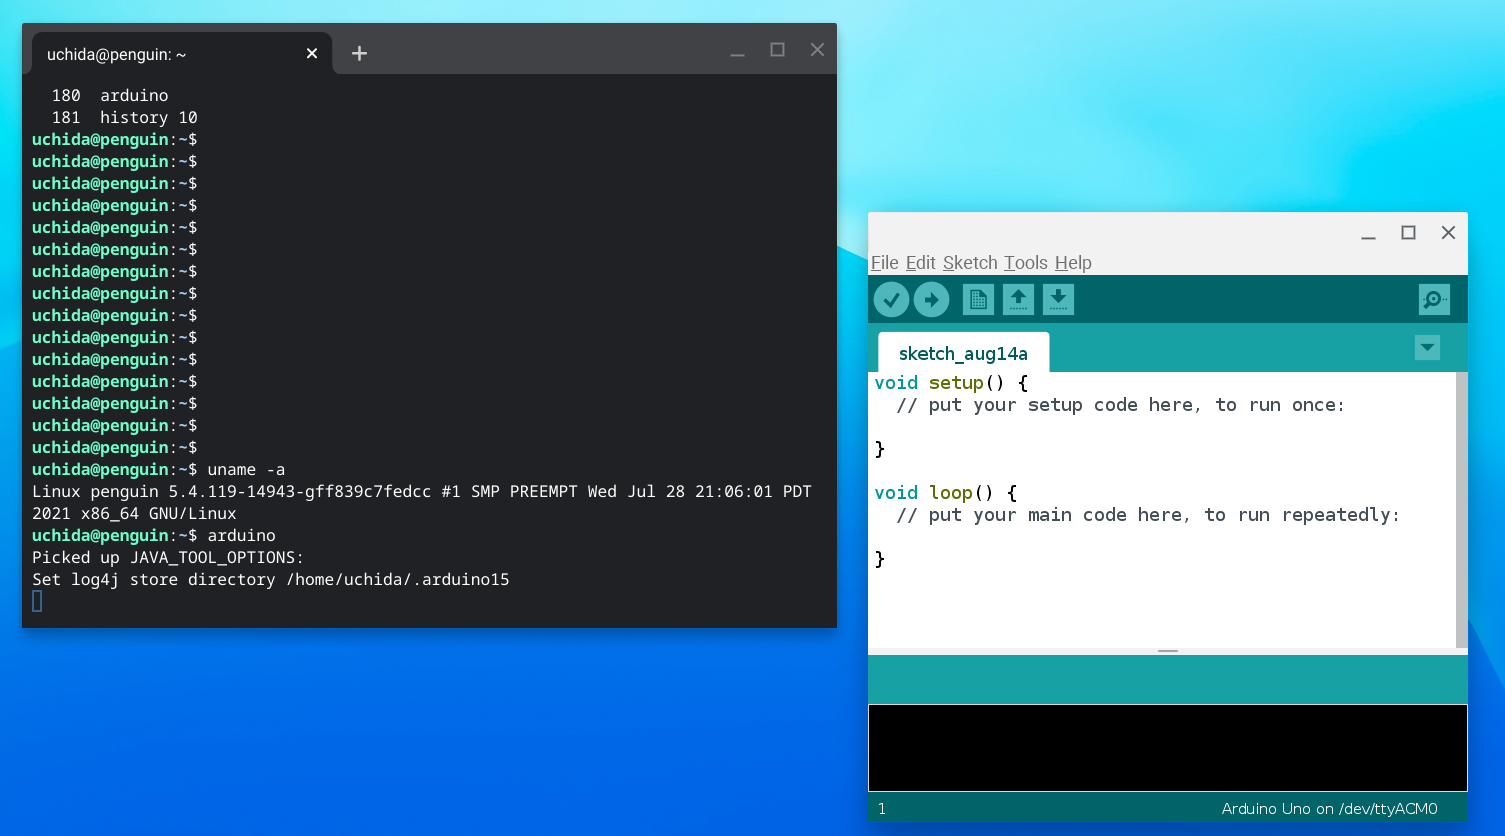Screen dimensions: 1505x836
Task: Open the tab options dropdown arrow
Action: tap(1427, 347)
